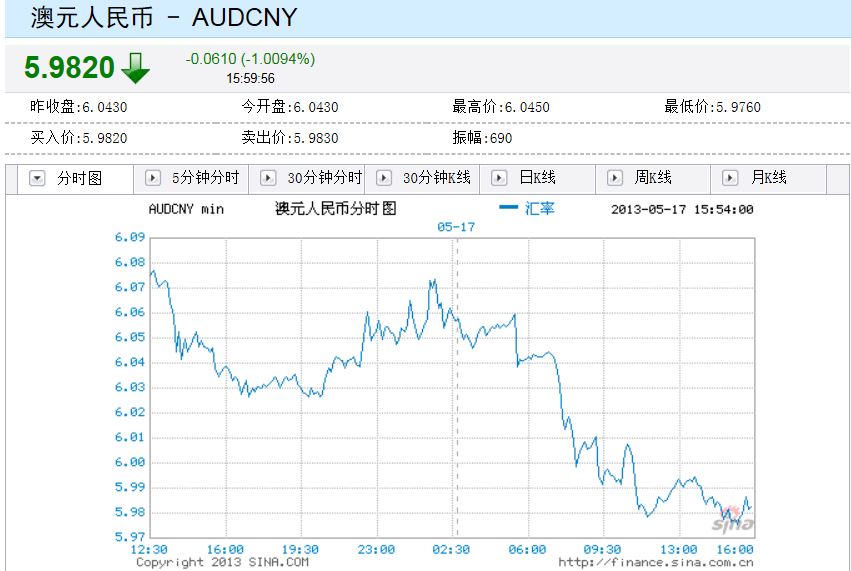Click the green down-arrow price indicator
The height and width of the screenshot is (571, 851).
(x=135, y=68)
